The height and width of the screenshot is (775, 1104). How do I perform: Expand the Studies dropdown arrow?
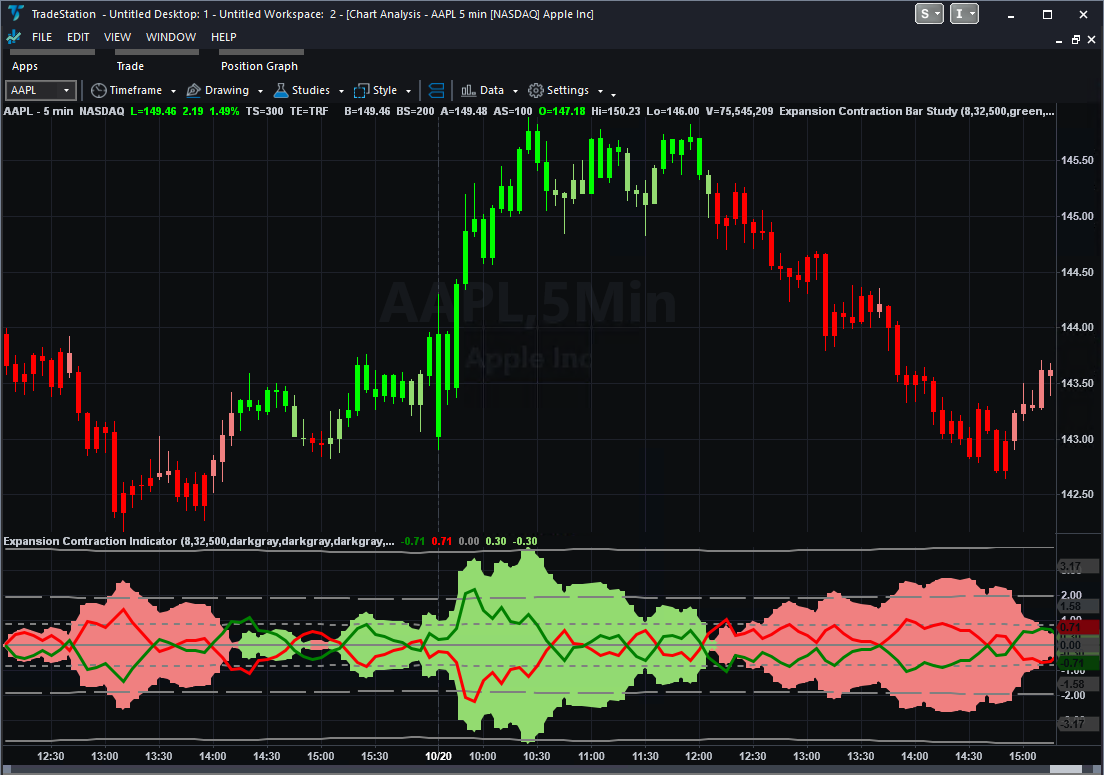click(x=341, y=91)
